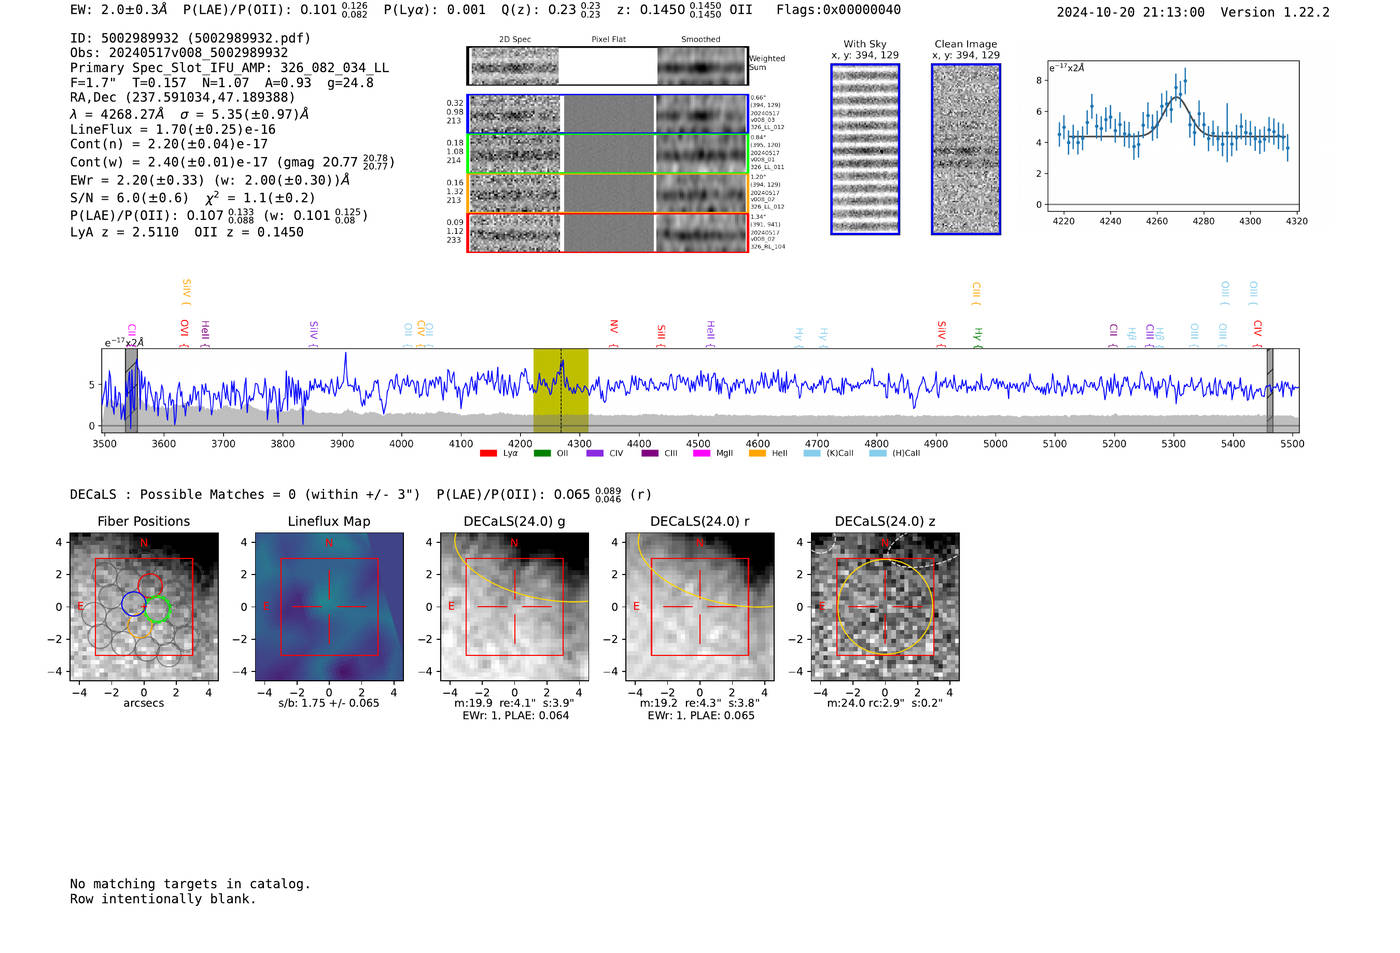This screenshot has height=953, width=1400.
Task: Pick the orange HeII legend swatch
Action: click(x=757, y=453)
